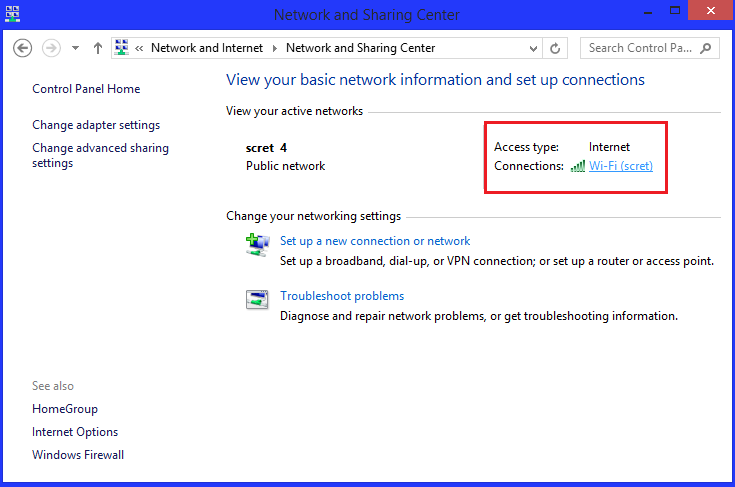Viewport: 735px width, 487px height.
Task: Open the address bar history dropdown
Action: [533, 48]
